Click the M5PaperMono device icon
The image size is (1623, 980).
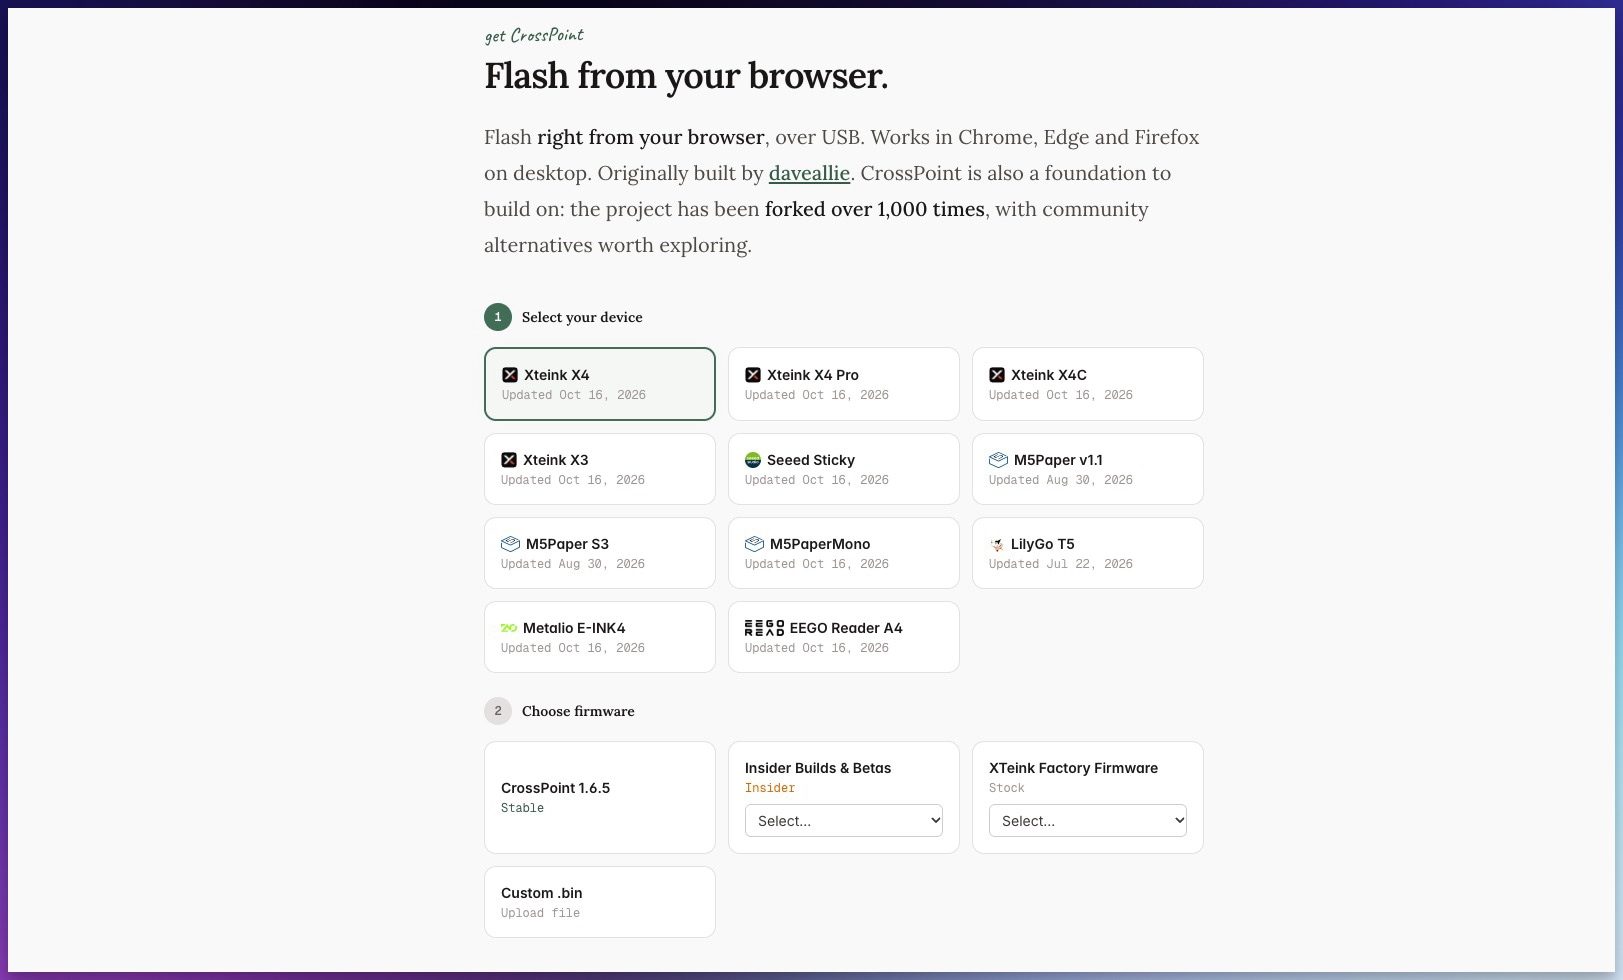(x=754, y=544)
